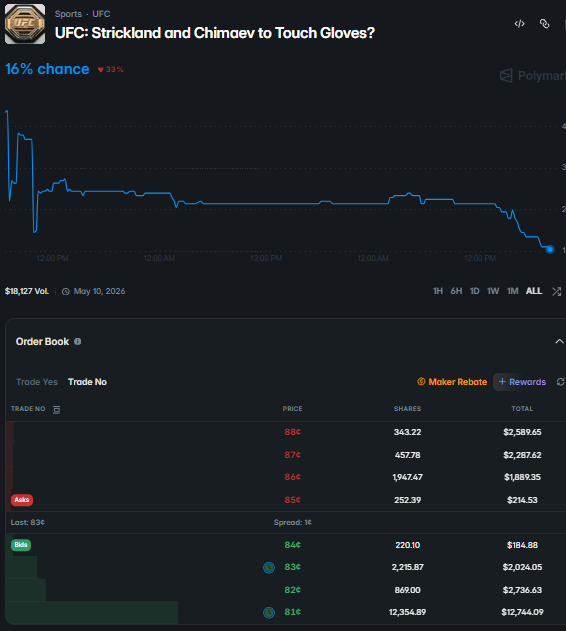Click the clock icon beside May 10, 2026
This screenshot has height=631, width=566.
[66, 291]
